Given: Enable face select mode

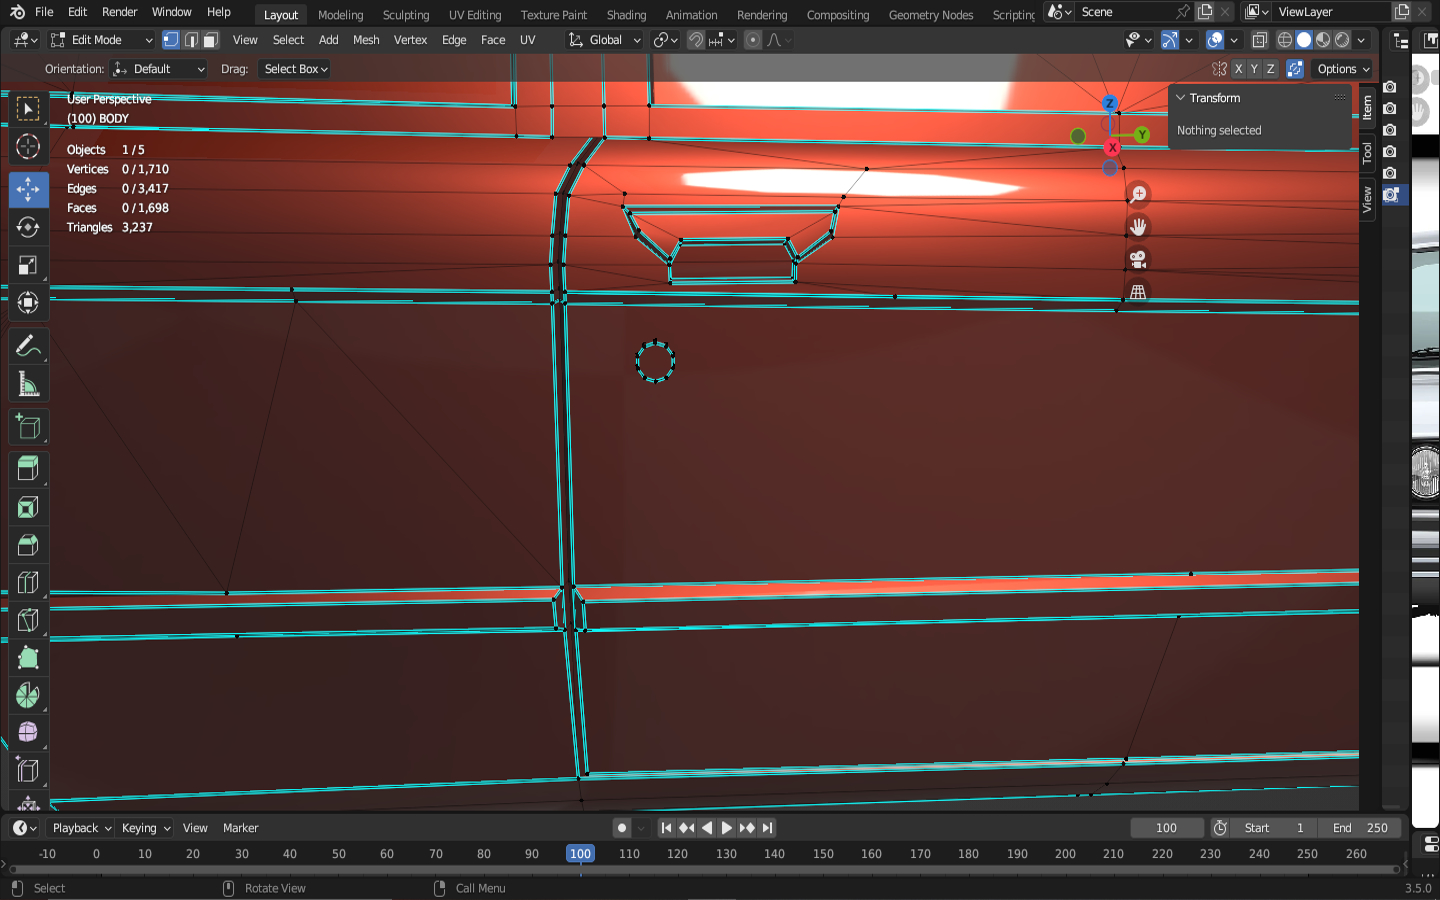Looking at the screenshot, I should 210,40.
